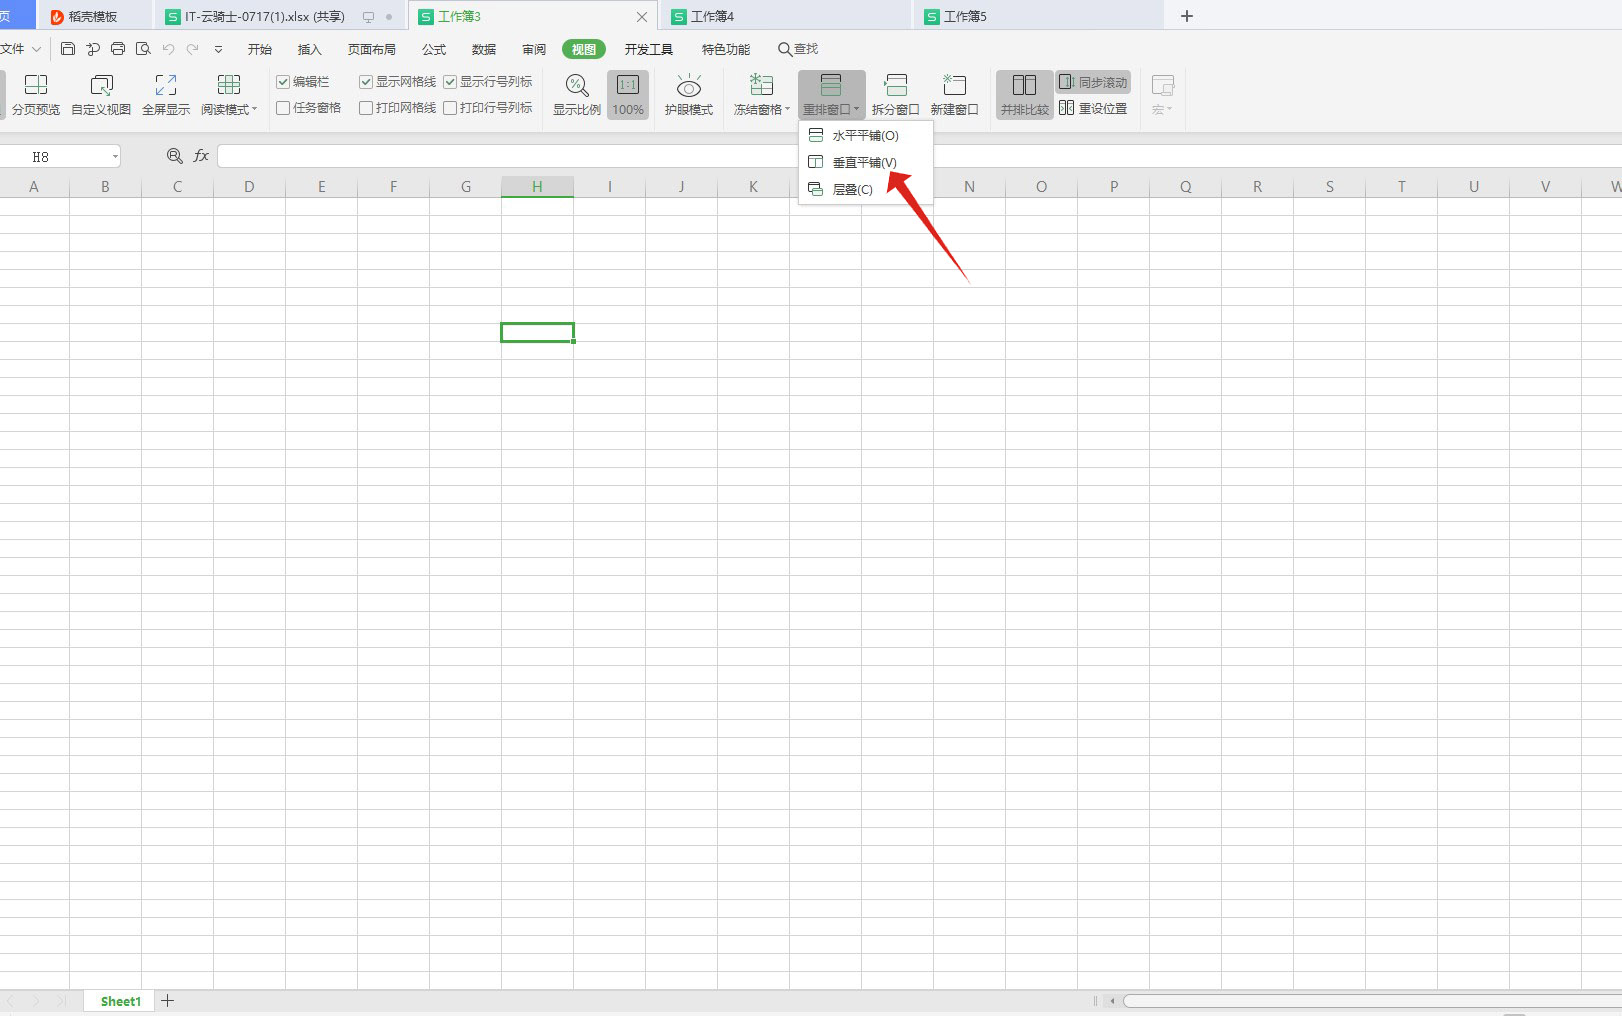Click into the formula bar input field
The image size is (1622, 1016).
[919, 156]
